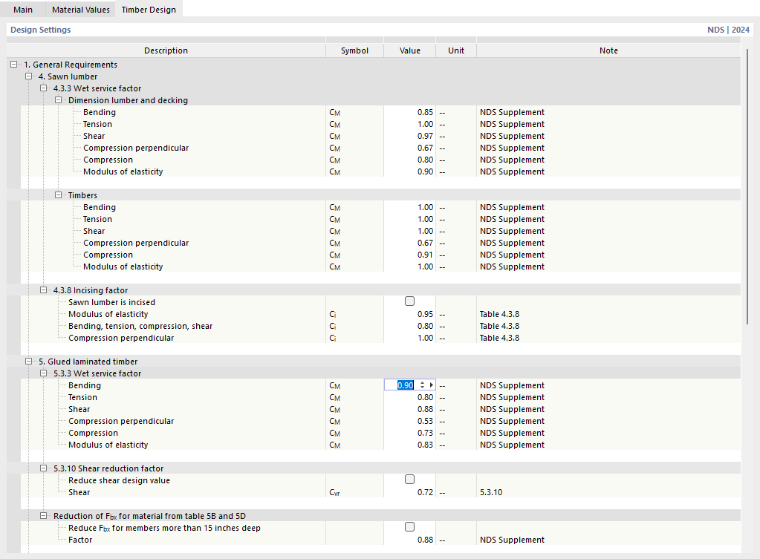Click Table 4.3.8 note in Modulus of elasticity row
The height and width of the screenshot is (559, 760).
click(x=499, y=314)
